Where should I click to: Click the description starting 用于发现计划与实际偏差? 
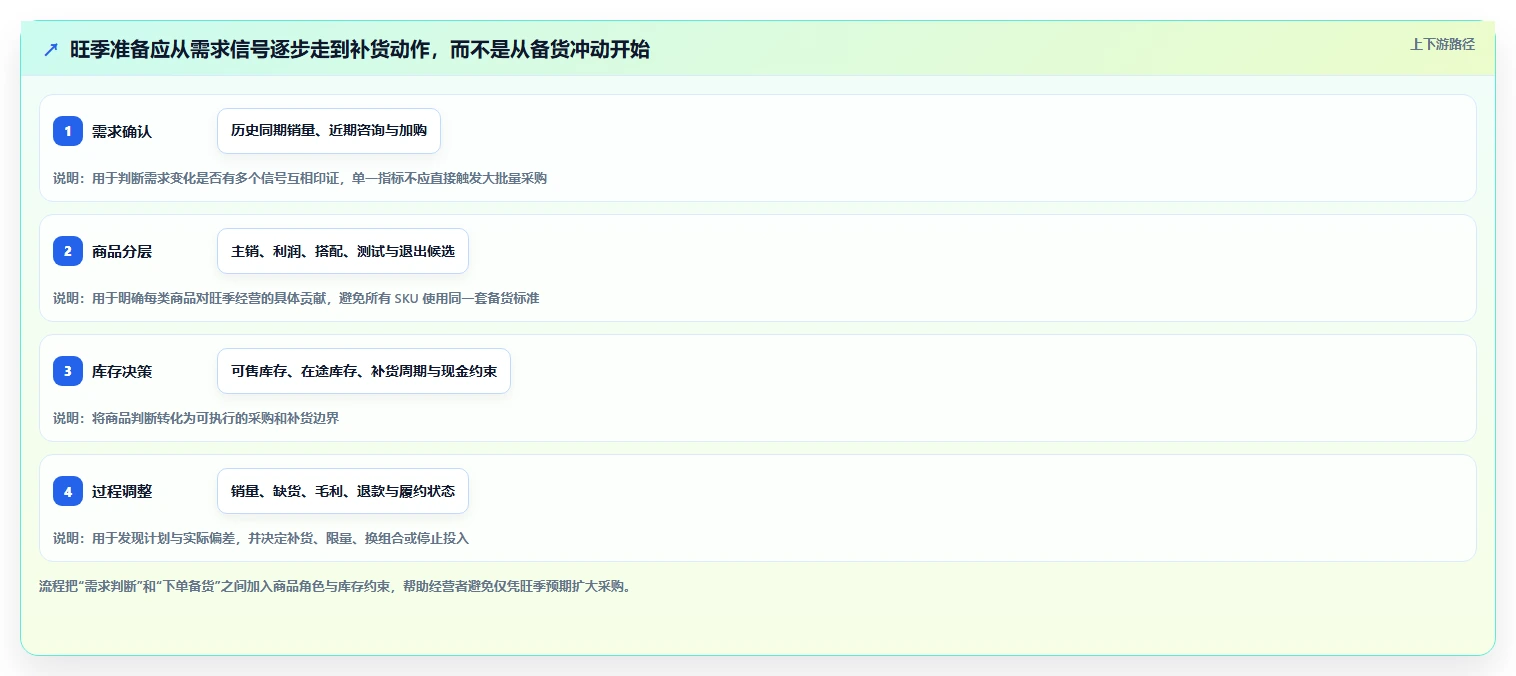[x=261, y=538]
